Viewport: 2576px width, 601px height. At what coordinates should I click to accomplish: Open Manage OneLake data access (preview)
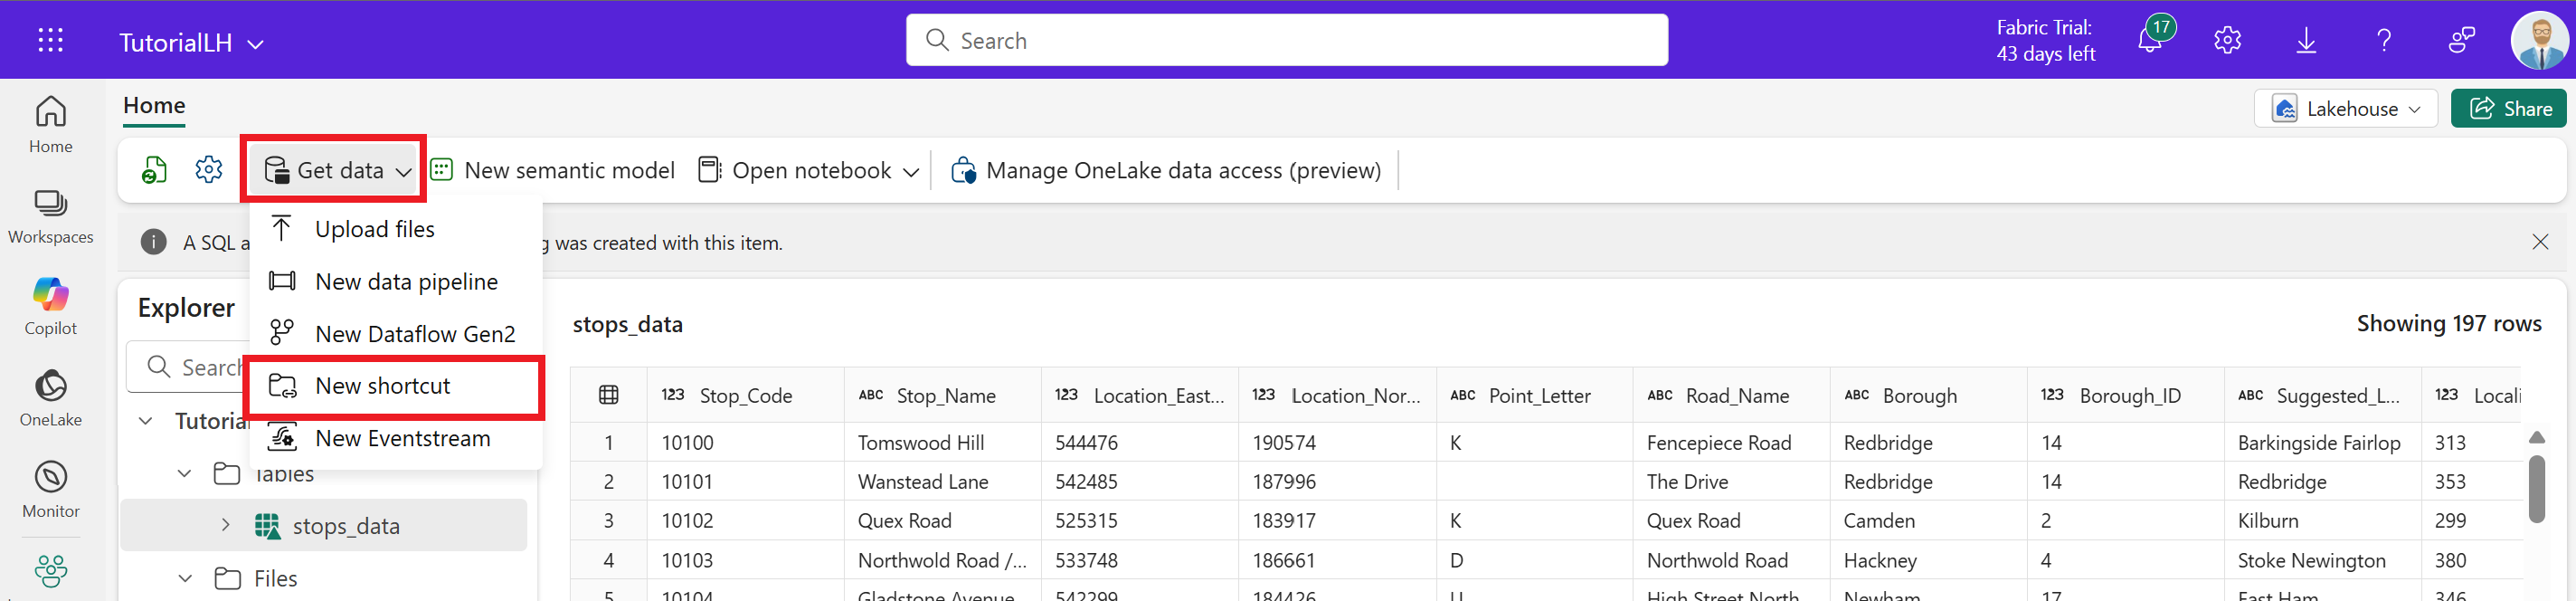click(x=1166, y=170)
